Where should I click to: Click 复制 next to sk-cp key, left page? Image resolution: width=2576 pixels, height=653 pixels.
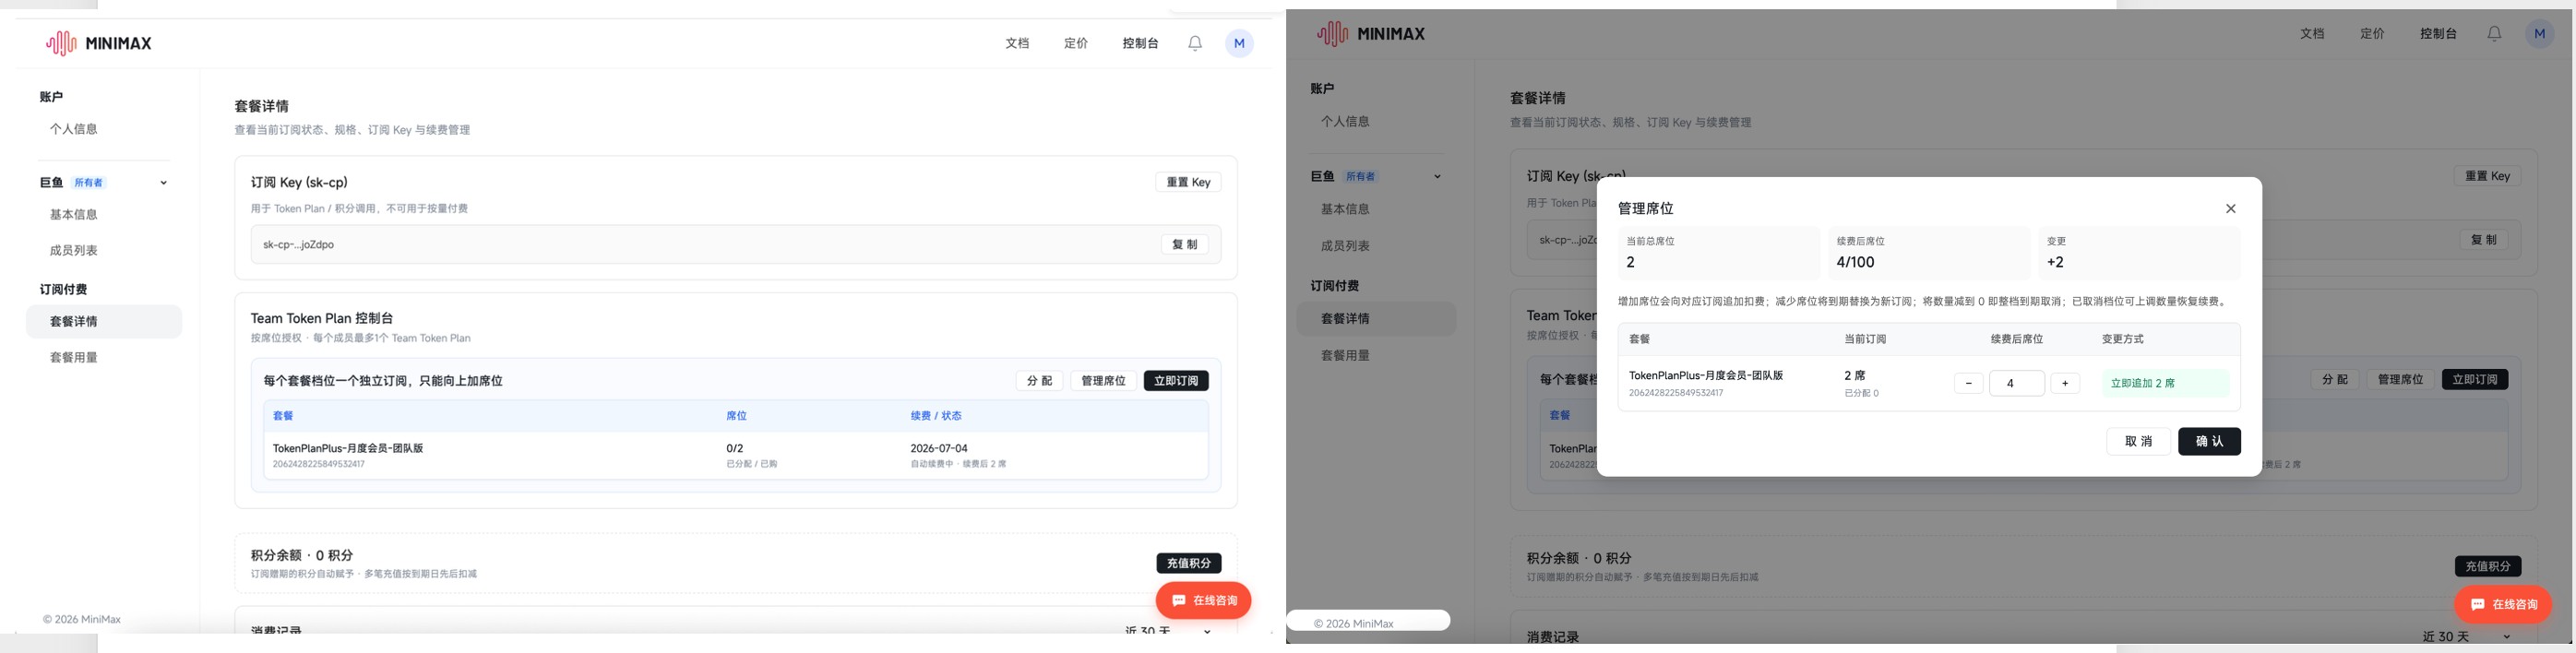(1185, 245)
